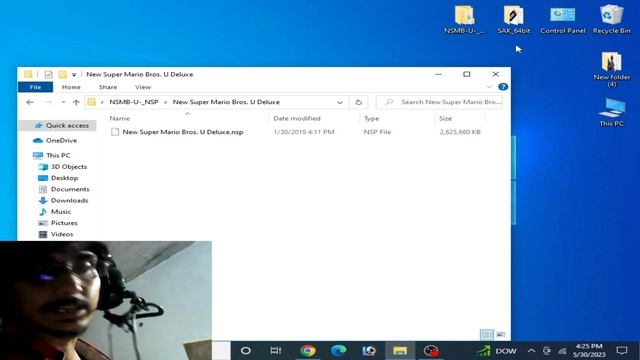This screenshot has height=360, width=640.
Task: Select Recycle Bin desktop icon
Action: [611, 20]
